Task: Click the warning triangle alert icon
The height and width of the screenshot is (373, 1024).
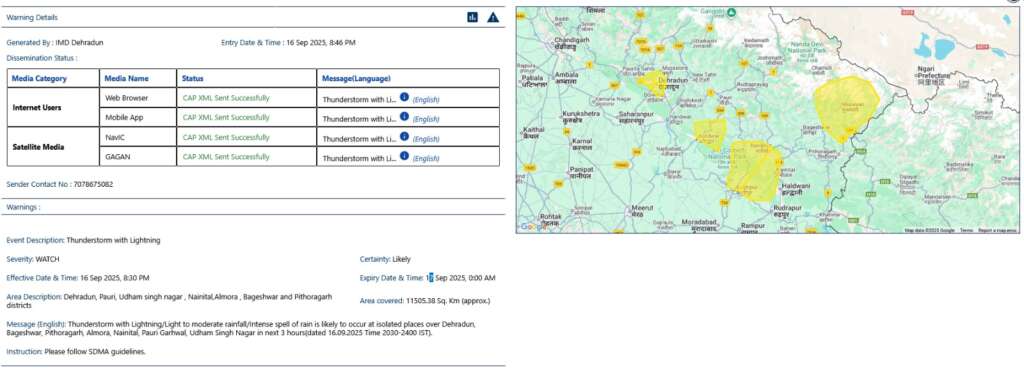Action: pyautogui.click(x=493, y=17)
